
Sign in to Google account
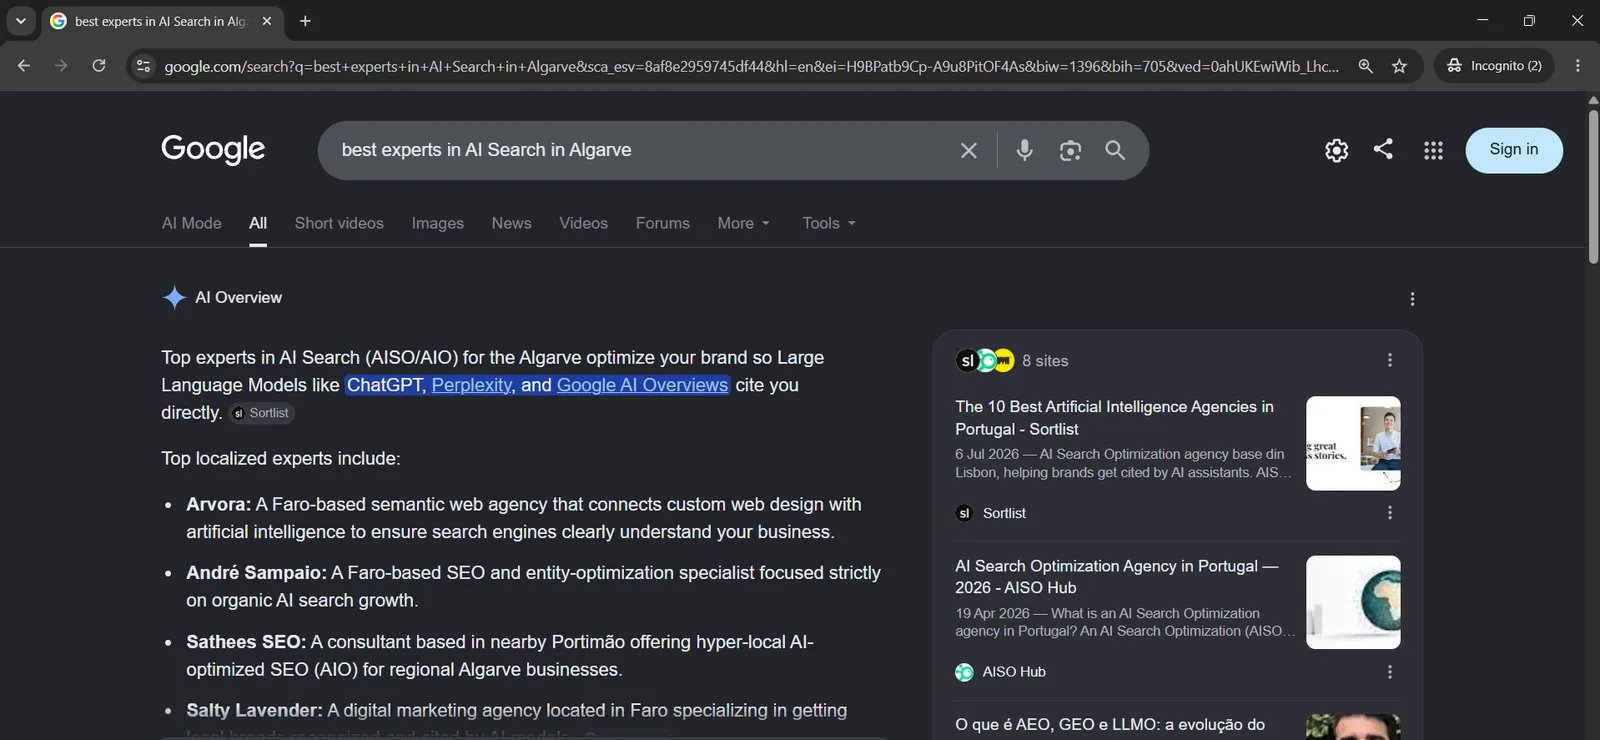pos(1514,150)
